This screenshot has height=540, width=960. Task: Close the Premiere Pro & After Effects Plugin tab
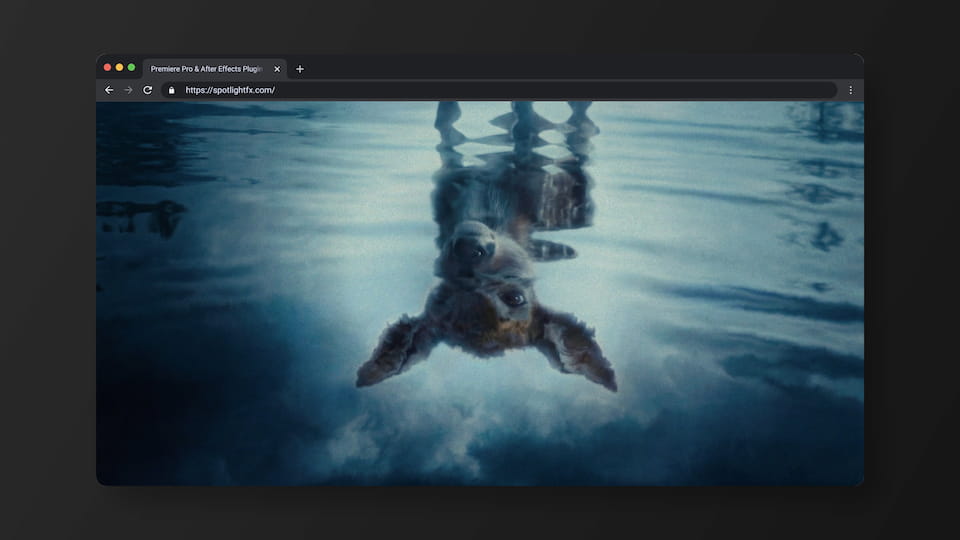pos(277,69)
